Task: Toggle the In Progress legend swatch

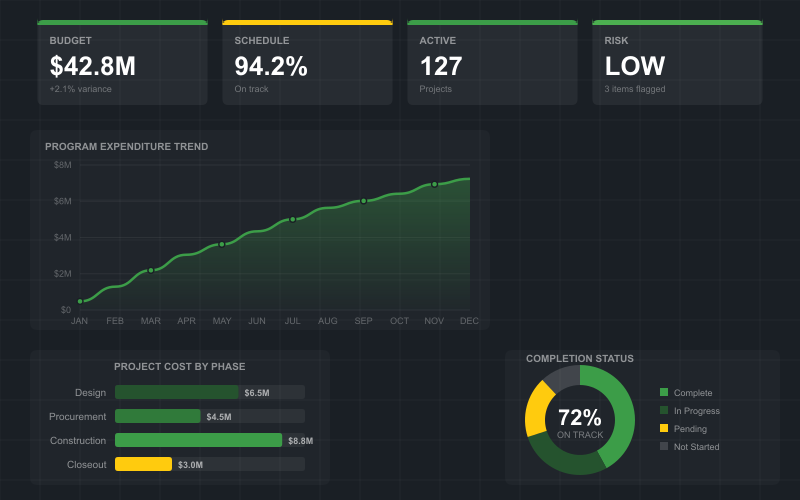Action: coord(664,410)
